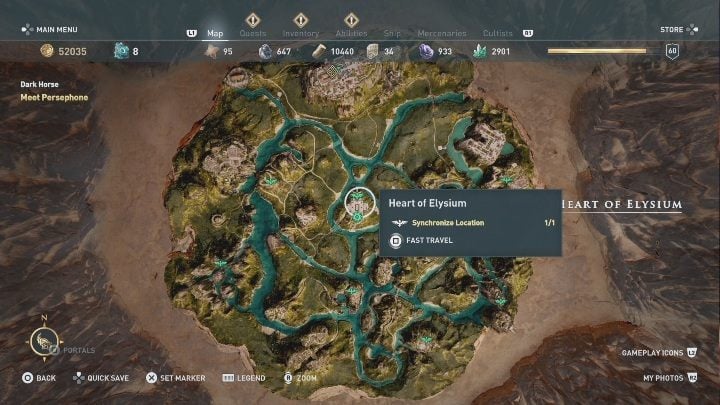Toggle Gameplay Icons visibility
Viewport: 720px width, 405px height.
pyautogui.click(x=659, y=353)
